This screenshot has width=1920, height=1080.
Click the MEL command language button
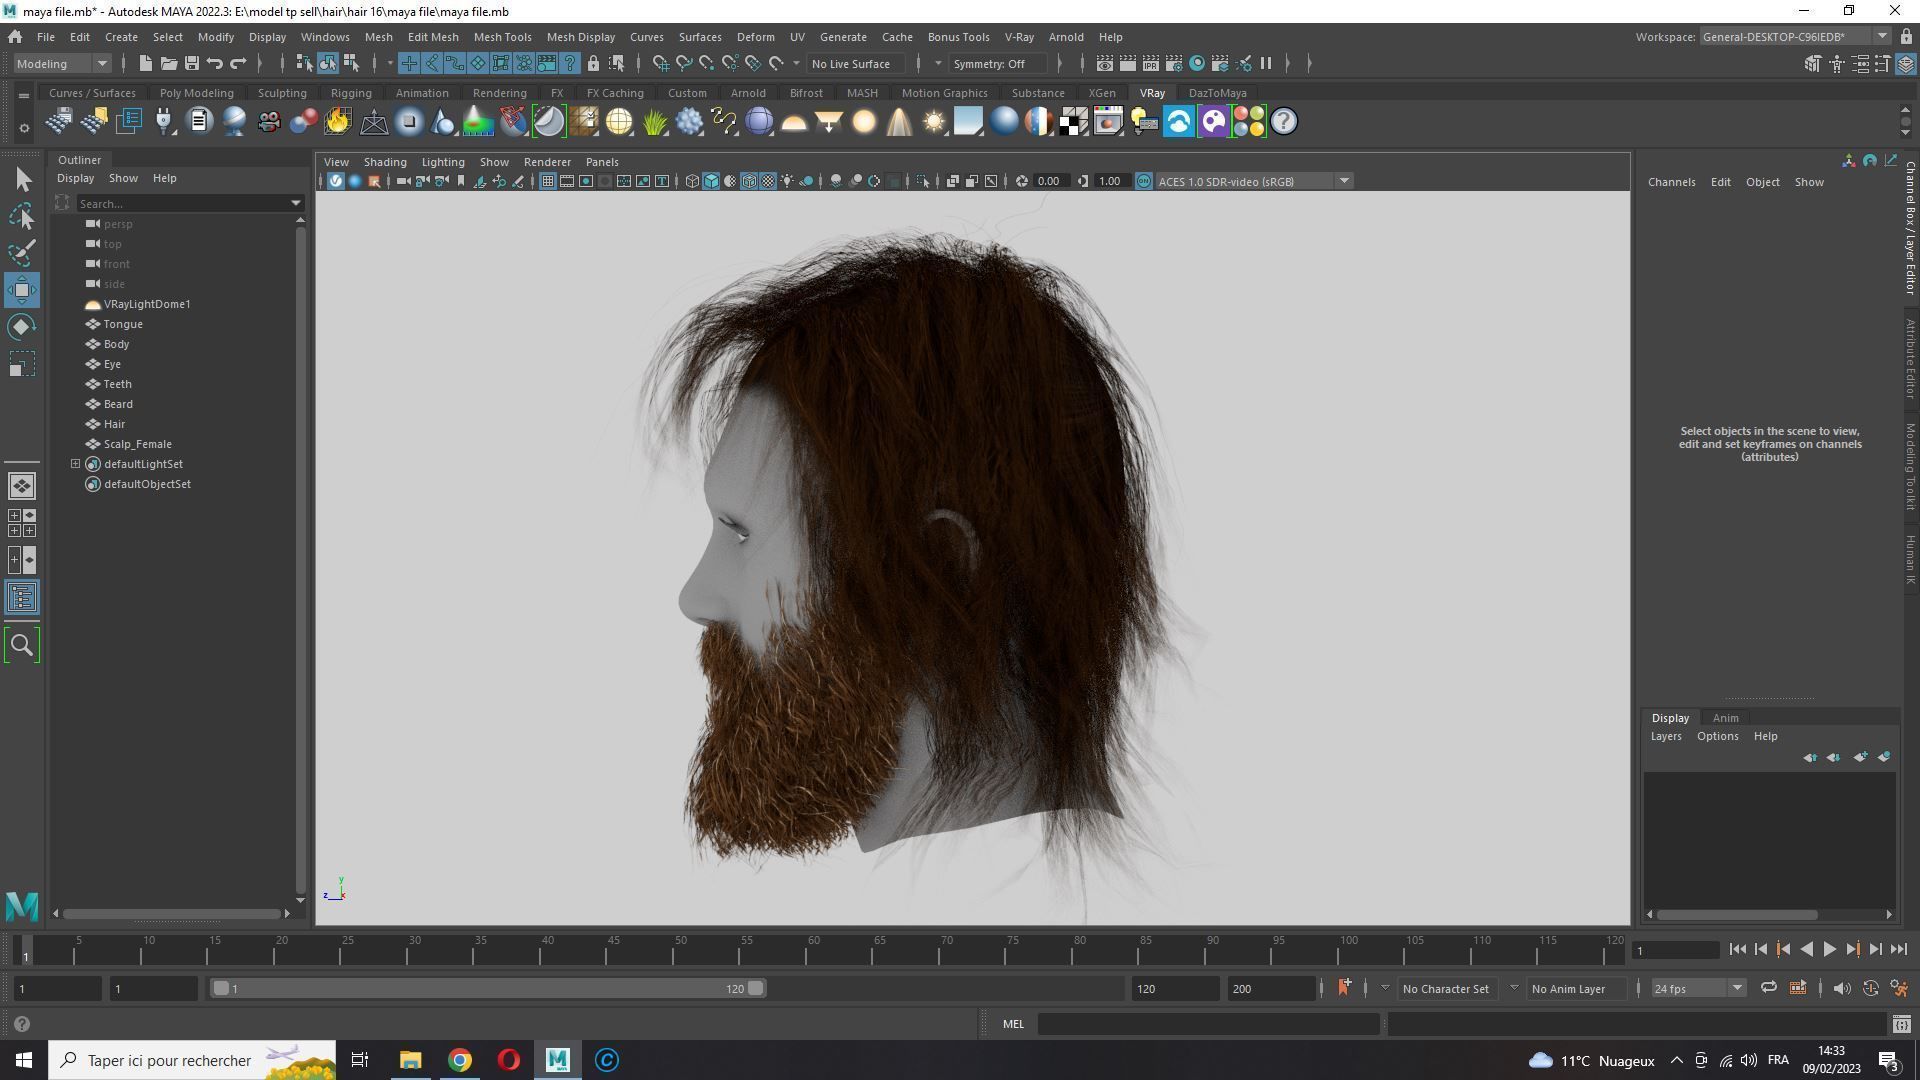[x=1013, y=1024]
